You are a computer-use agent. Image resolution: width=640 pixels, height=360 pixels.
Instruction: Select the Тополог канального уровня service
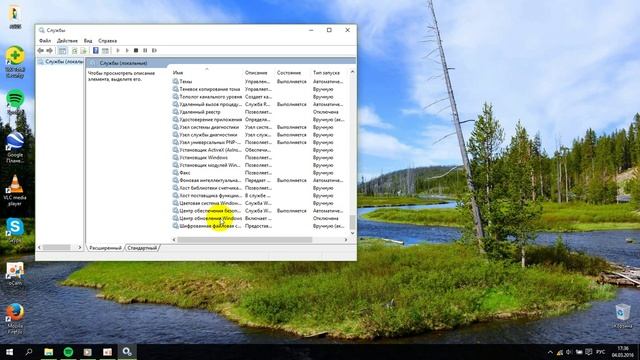tap(260, 97)
